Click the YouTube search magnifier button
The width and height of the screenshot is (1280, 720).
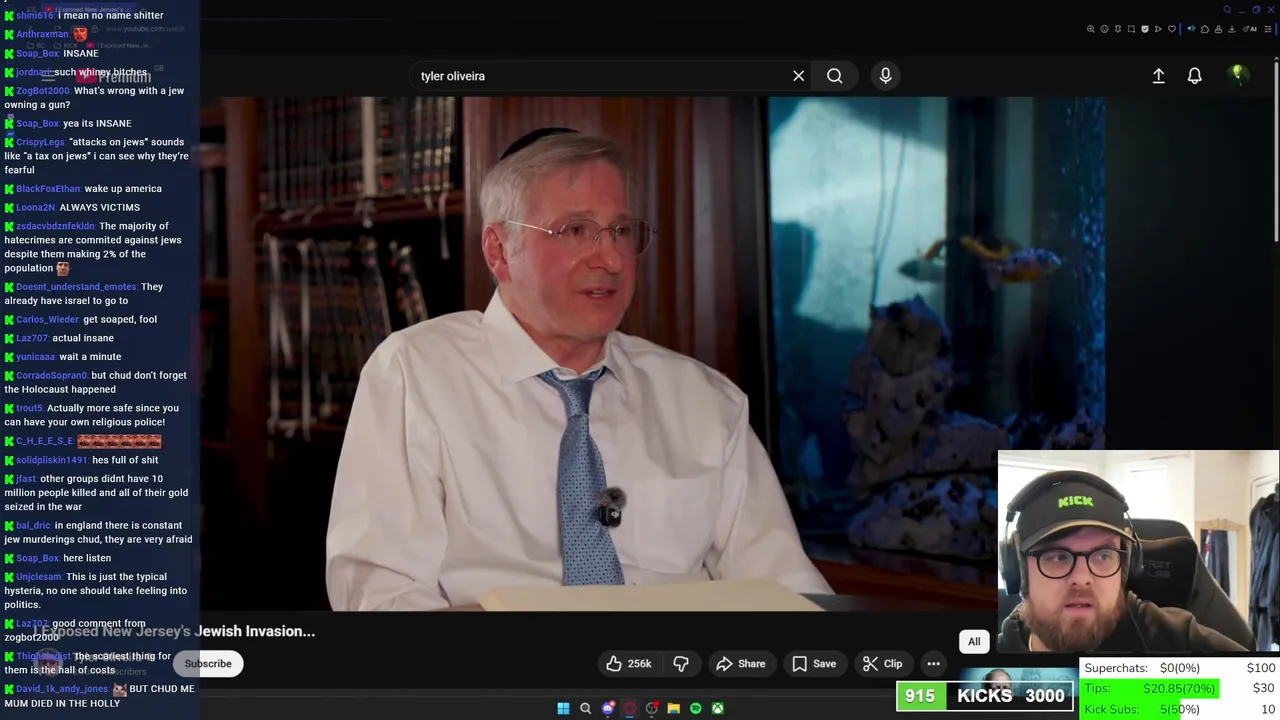(x=834, y=76)
